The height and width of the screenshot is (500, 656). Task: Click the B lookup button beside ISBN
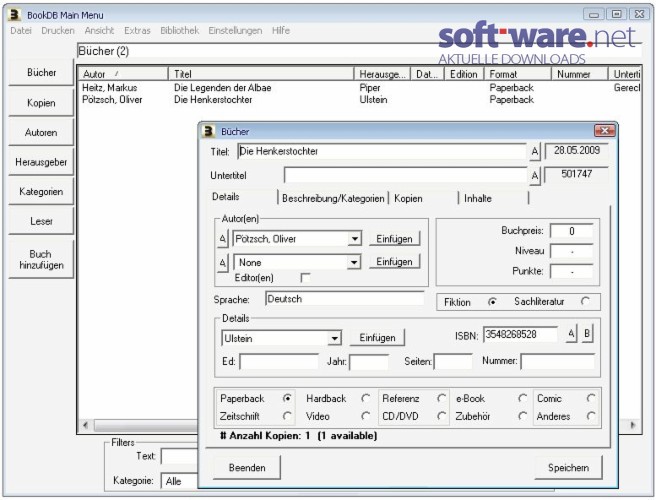coord(587,333)
